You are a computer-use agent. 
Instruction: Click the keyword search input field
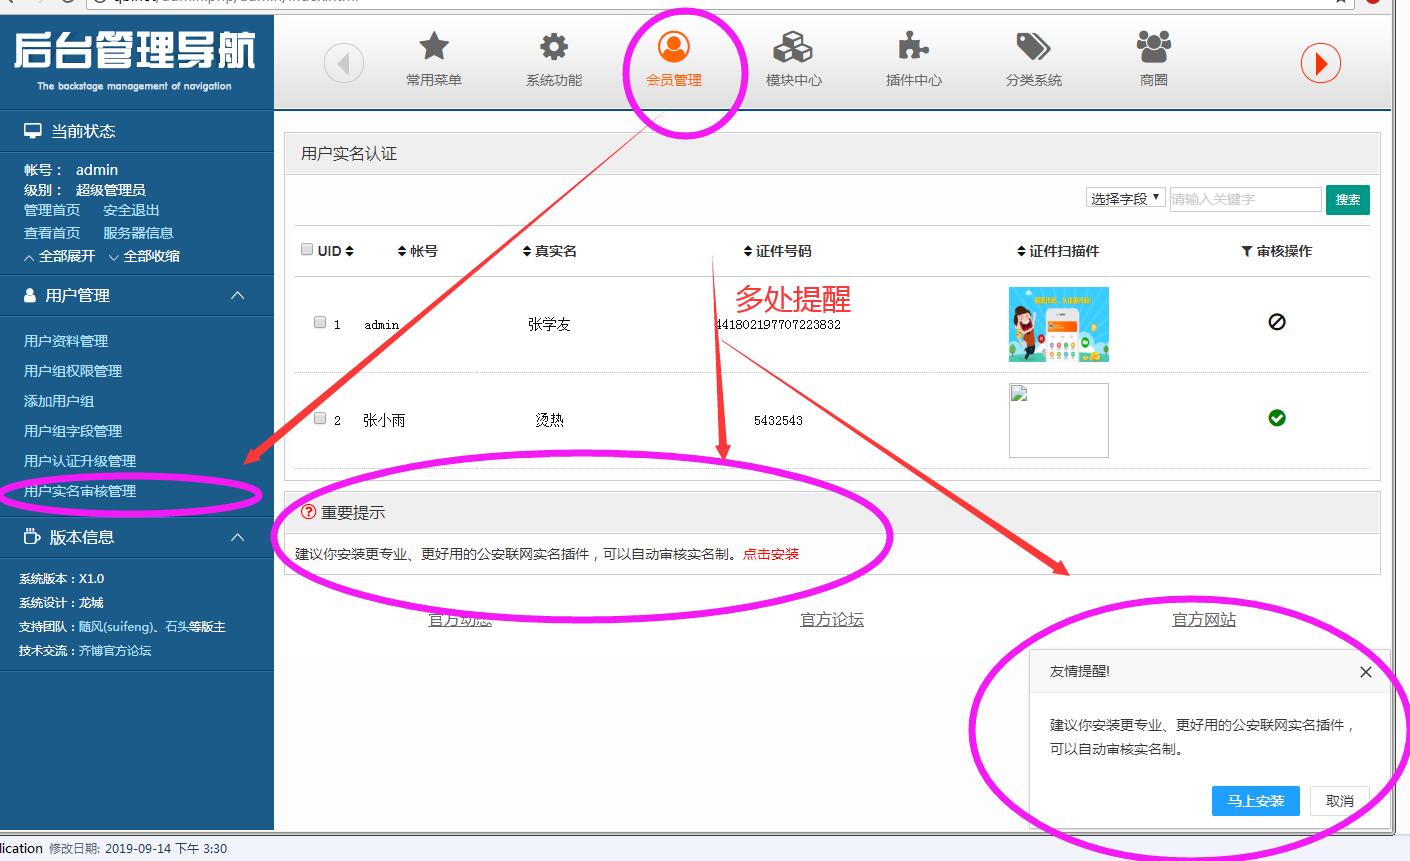[x=1244, y=199]
